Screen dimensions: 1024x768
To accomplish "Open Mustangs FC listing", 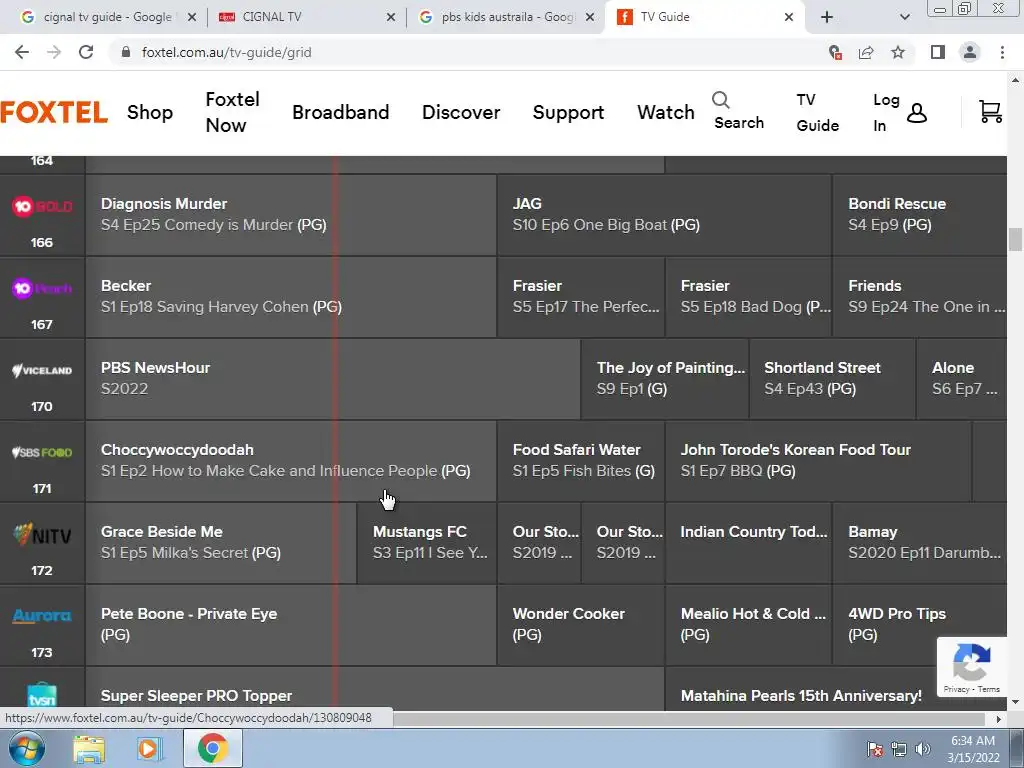I will (x=427, y=543).
